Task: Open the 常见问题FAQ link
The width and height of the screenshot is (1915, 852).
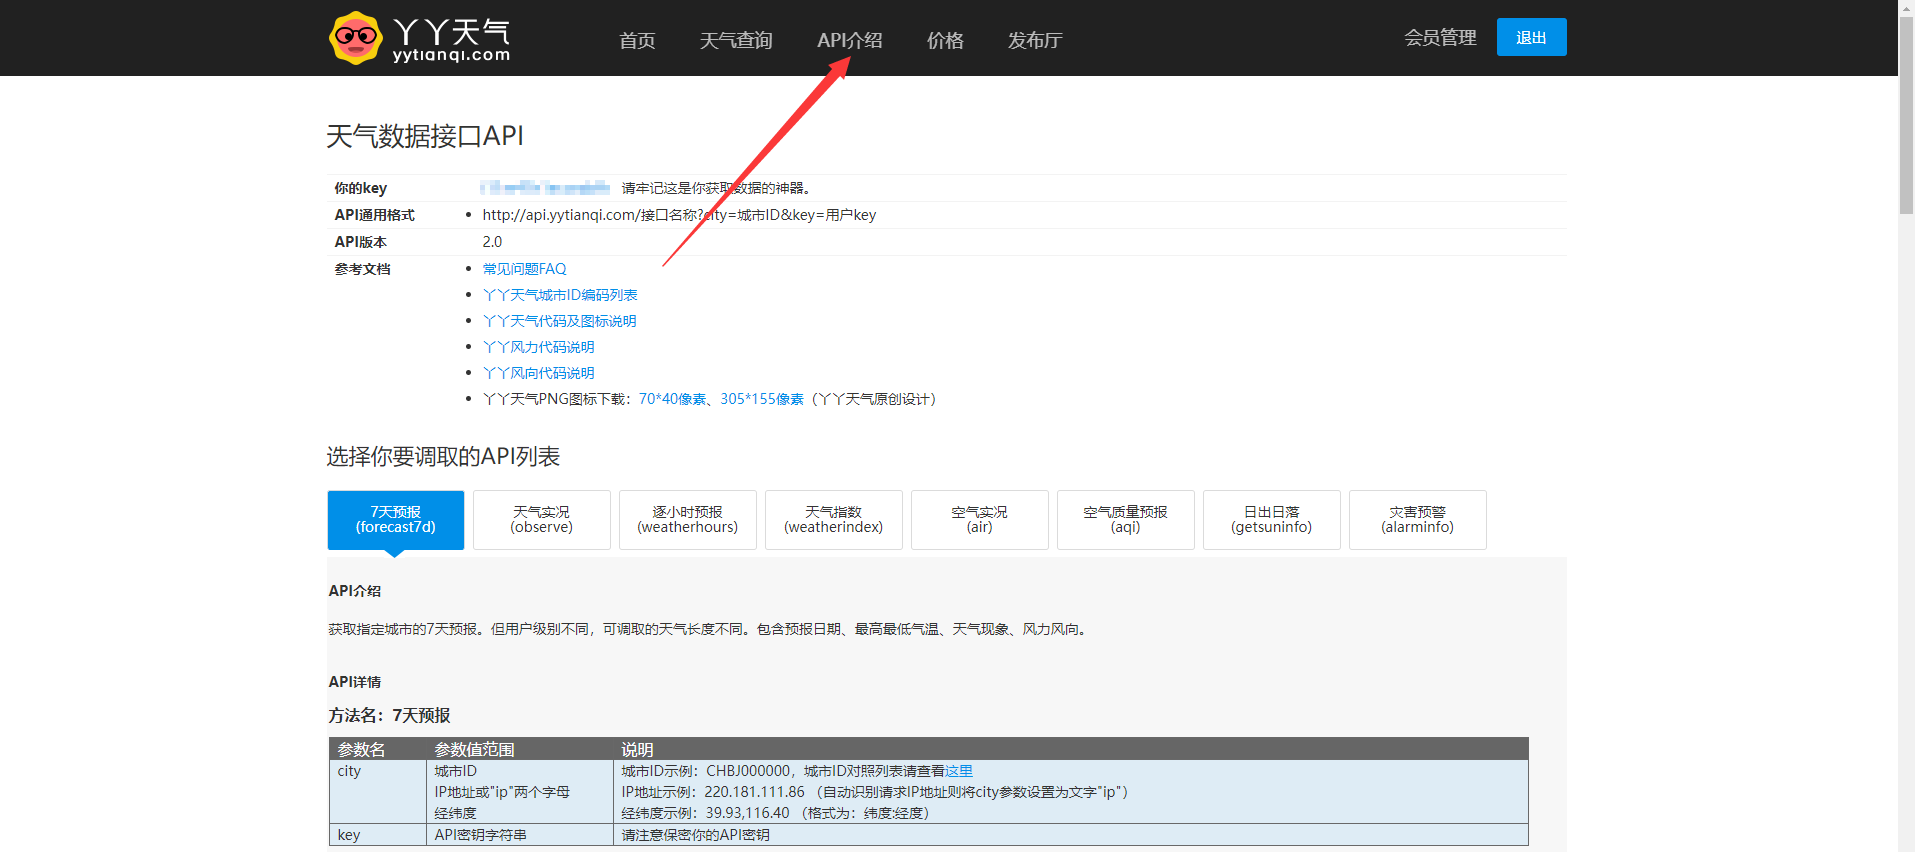Action: [524, 269]
